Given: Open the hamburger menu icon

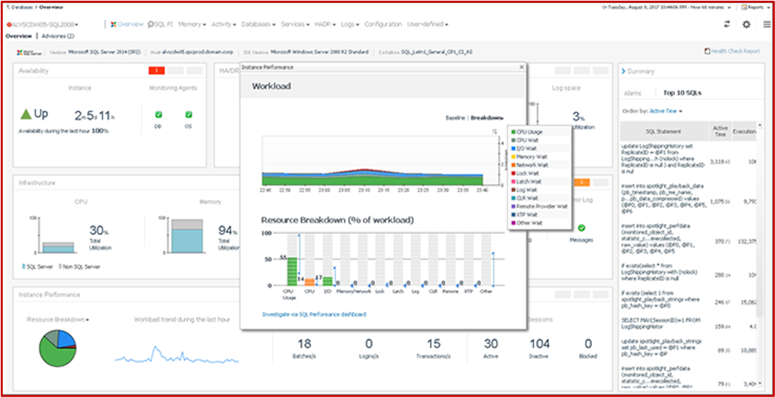Looking at the screenshot, I should (x=766, y=24).
